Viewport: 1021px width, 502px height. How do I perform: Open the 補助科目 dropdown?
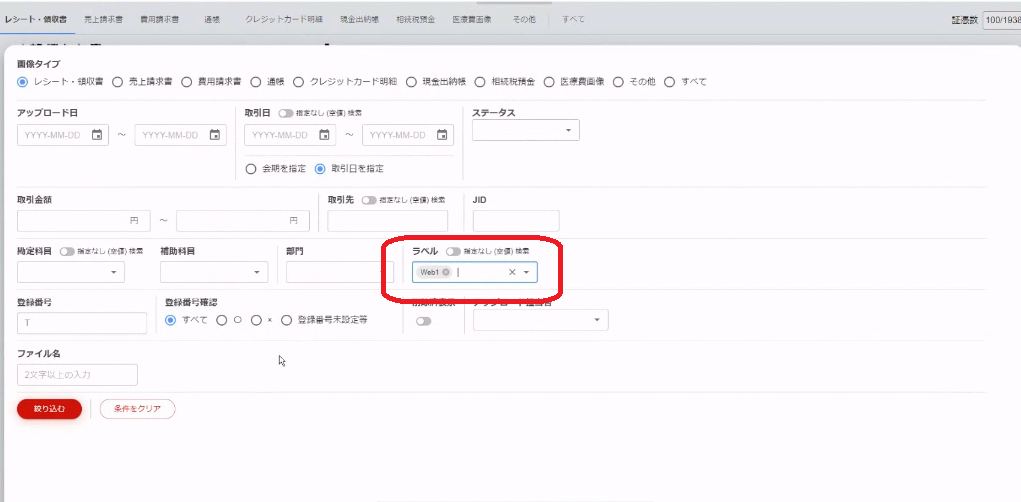point(214,272)
